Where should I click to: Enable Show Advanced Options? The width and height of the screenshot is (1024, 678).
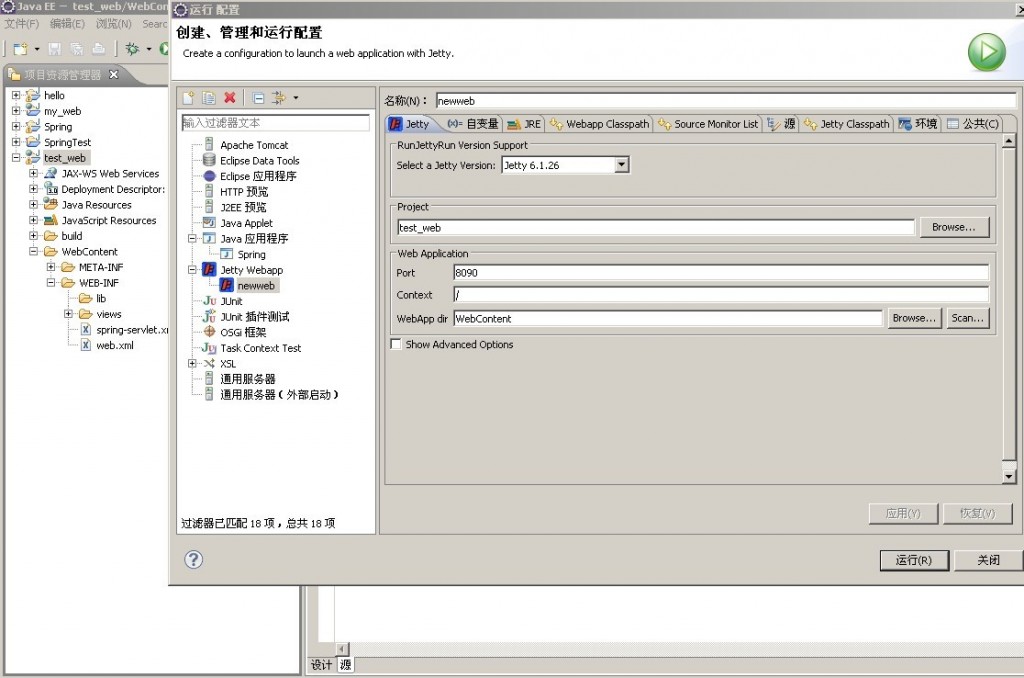[396, 343]
